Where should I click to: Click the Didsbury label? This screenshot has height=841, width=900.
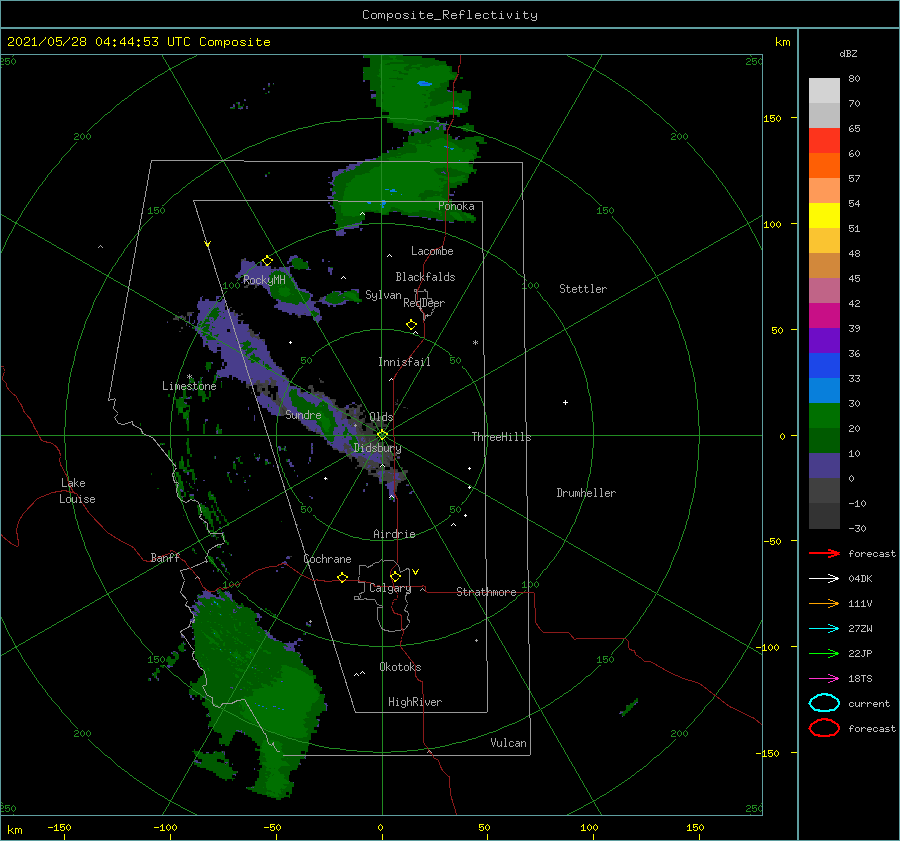[x=377, y=448]
